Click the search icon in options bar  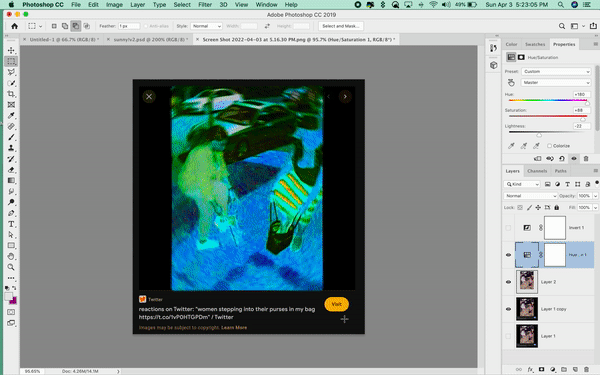point(561,26)
